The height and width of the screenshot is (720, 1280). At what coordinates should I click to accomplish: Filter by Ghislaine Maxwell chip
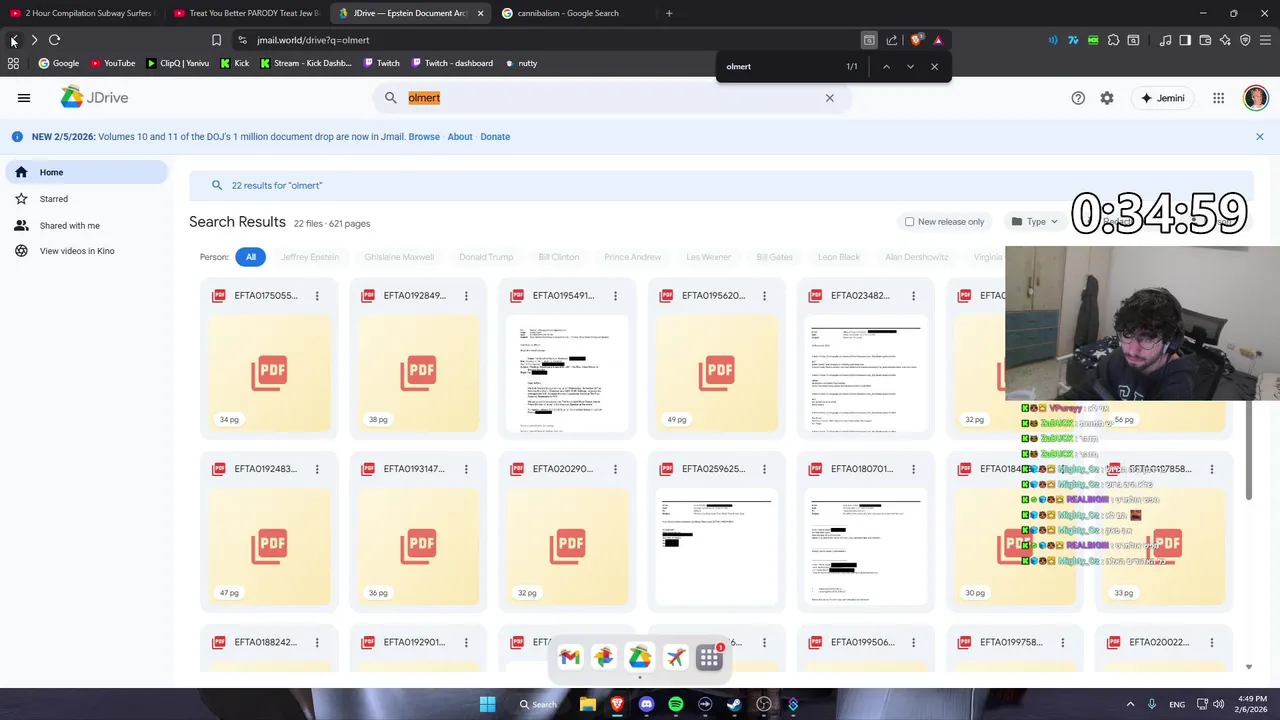(399, 257)
